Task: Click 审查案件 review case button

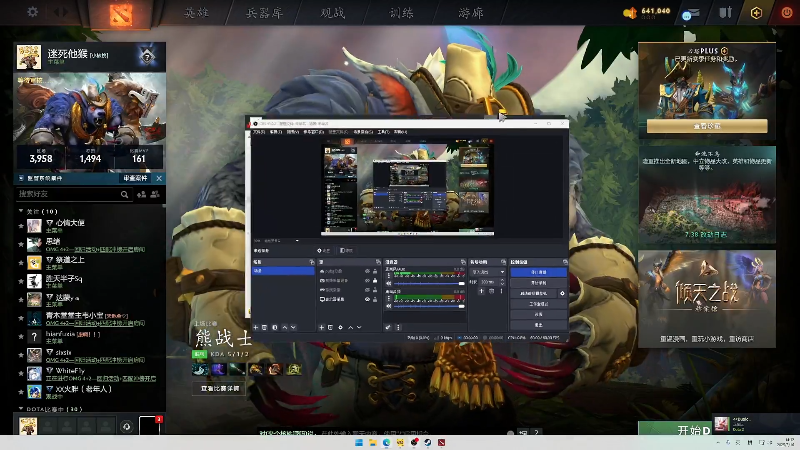Action: click(x=135, y=178)
